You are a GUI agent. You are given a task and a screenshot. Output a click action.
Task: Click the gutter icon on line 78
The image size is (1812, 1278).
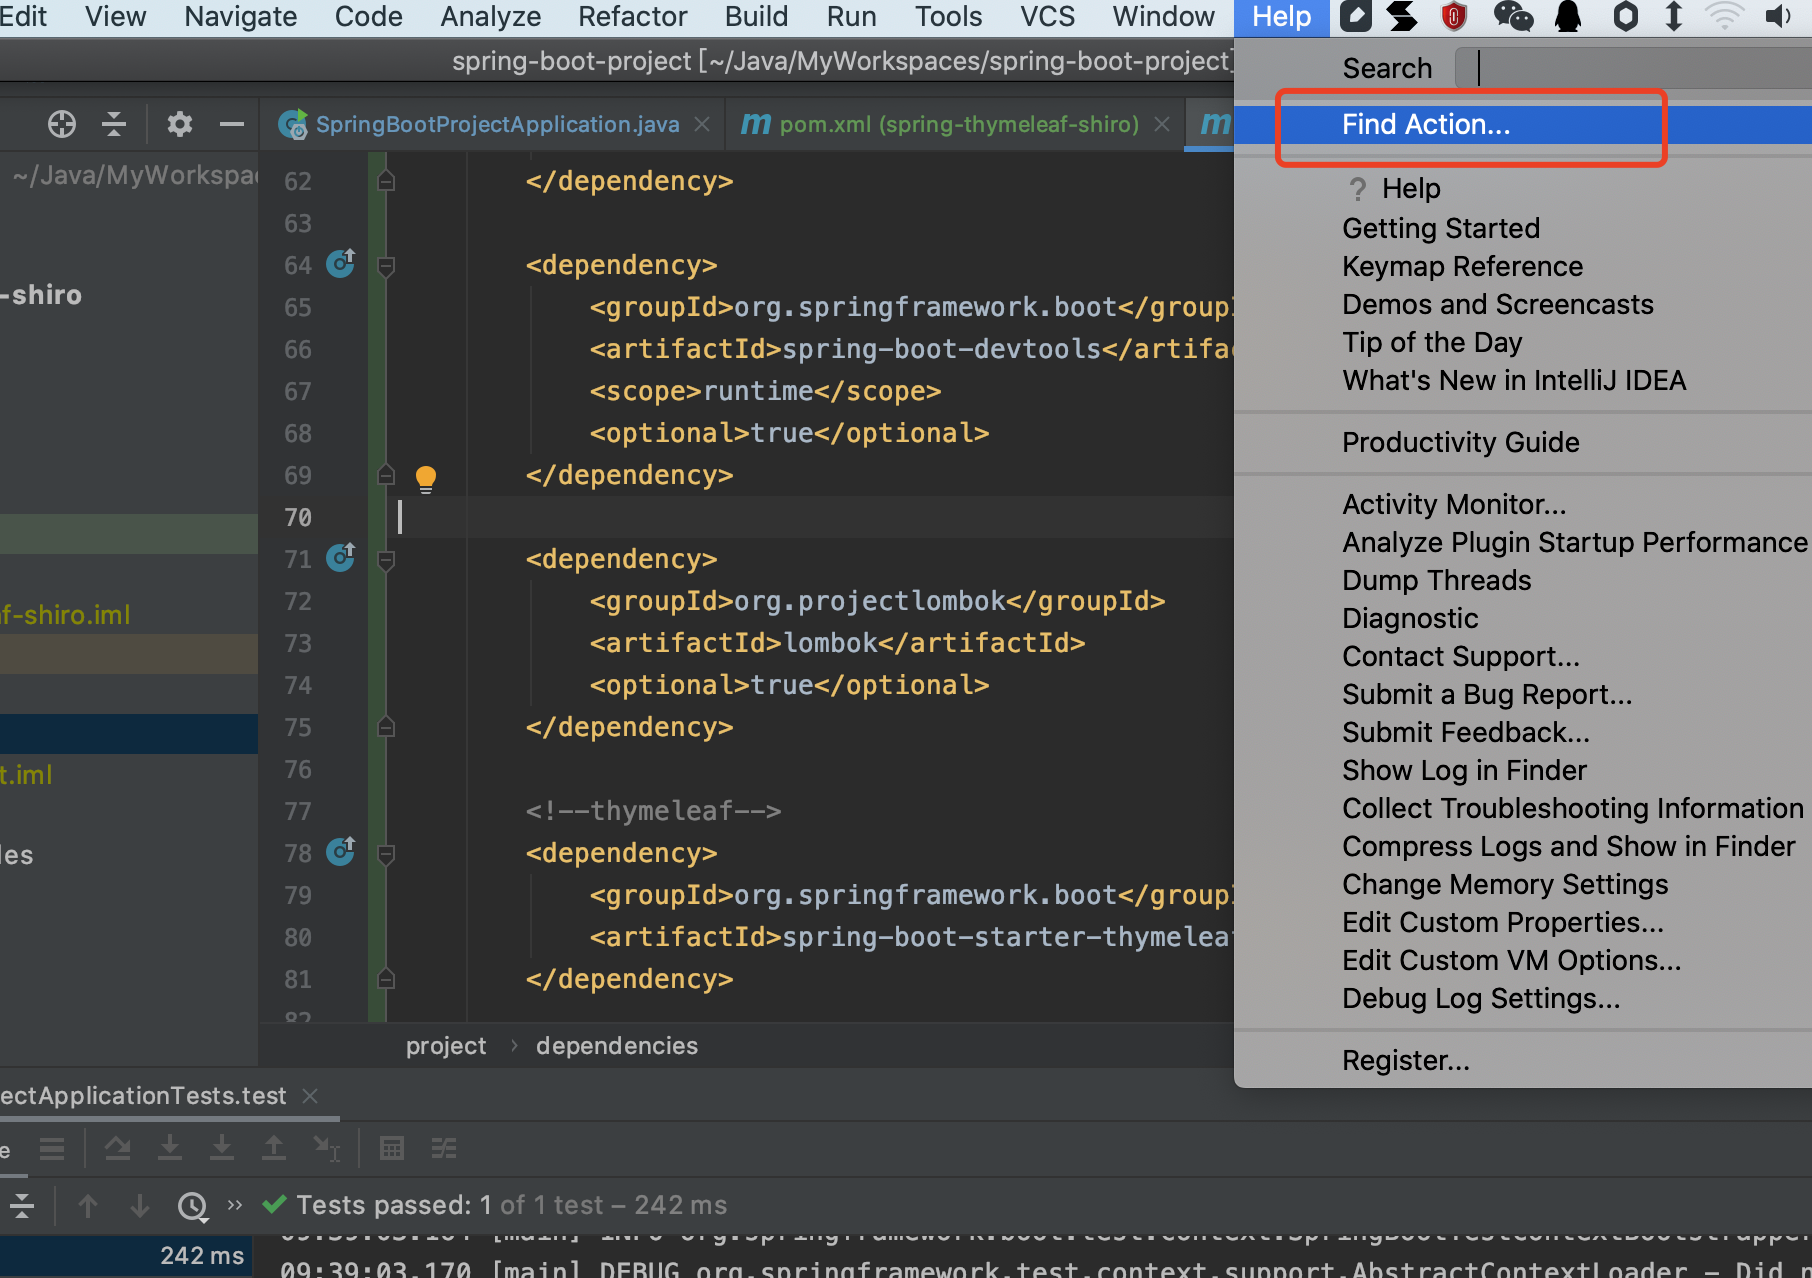(341, 852)
